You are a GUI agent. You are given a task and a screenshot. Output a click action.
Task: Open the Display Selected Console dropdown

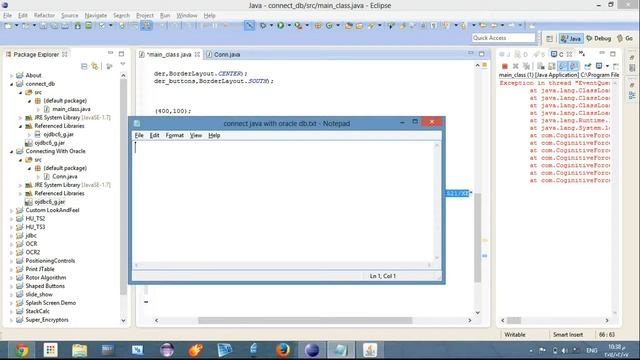[607, 66]
